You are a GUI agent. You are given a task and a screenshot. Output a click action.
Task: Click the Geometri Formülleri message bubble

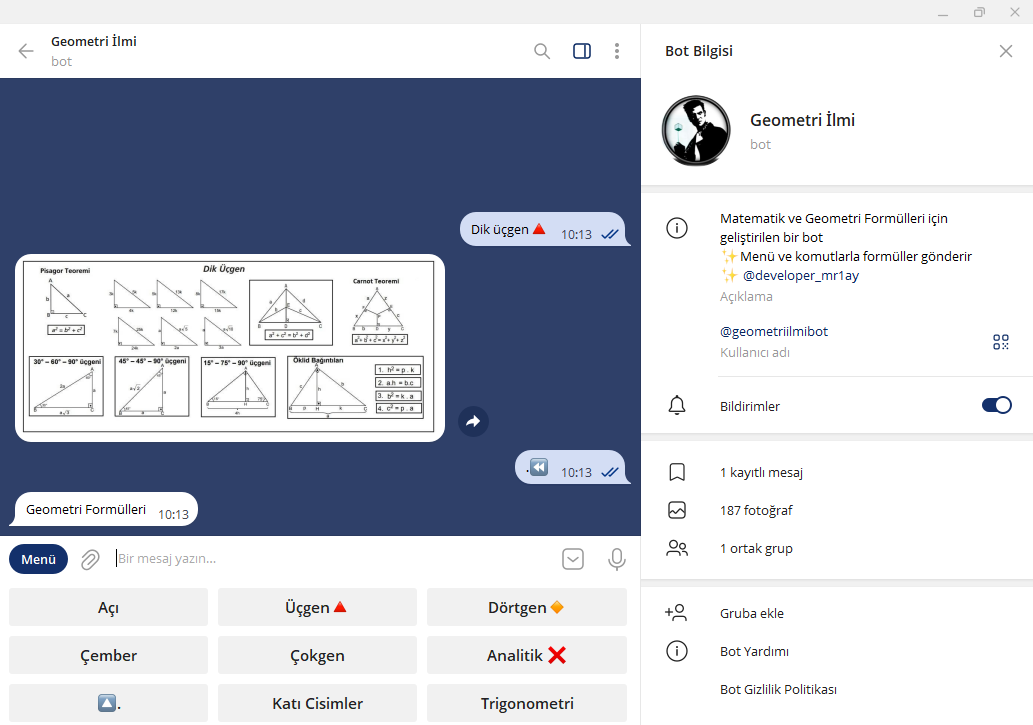(105, 509)
